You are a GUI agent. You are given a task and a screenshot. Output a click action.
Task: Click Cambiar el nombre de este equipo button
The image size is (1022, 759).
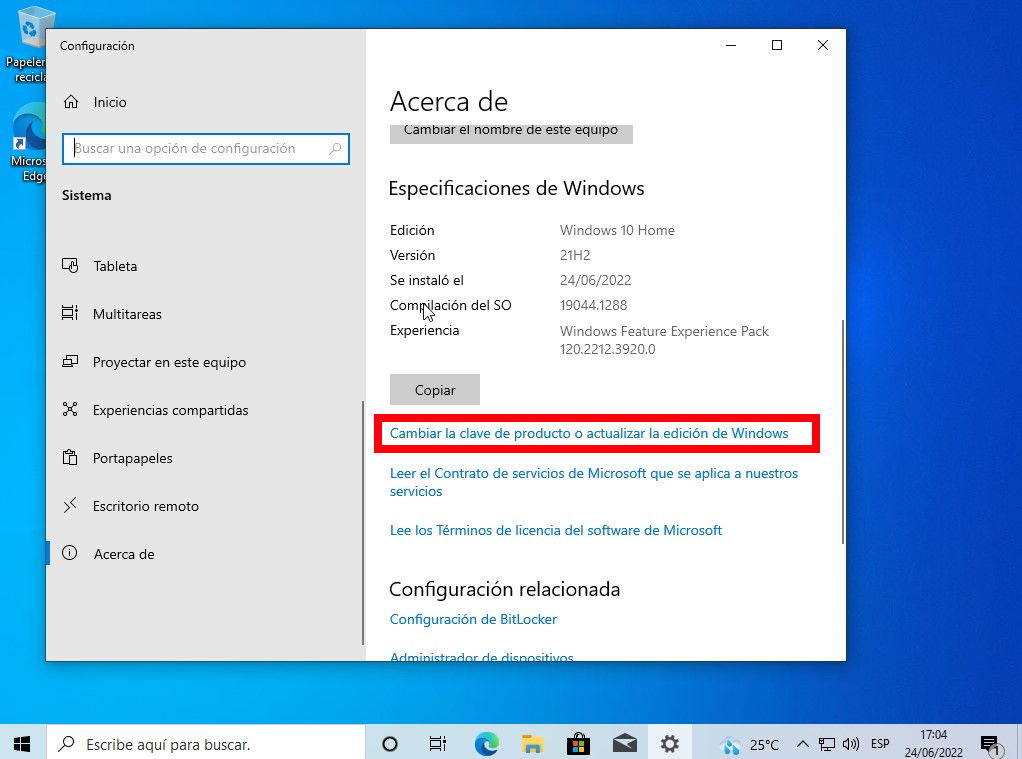pos(511,134)
